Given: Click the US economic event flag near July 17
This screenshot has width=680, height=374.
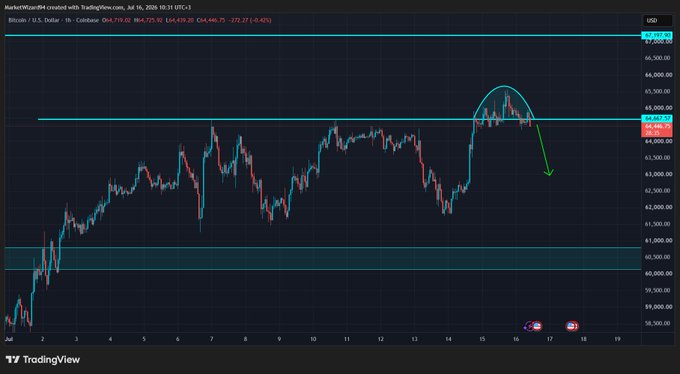Looking at the screenshot, I should pos(571,326).
